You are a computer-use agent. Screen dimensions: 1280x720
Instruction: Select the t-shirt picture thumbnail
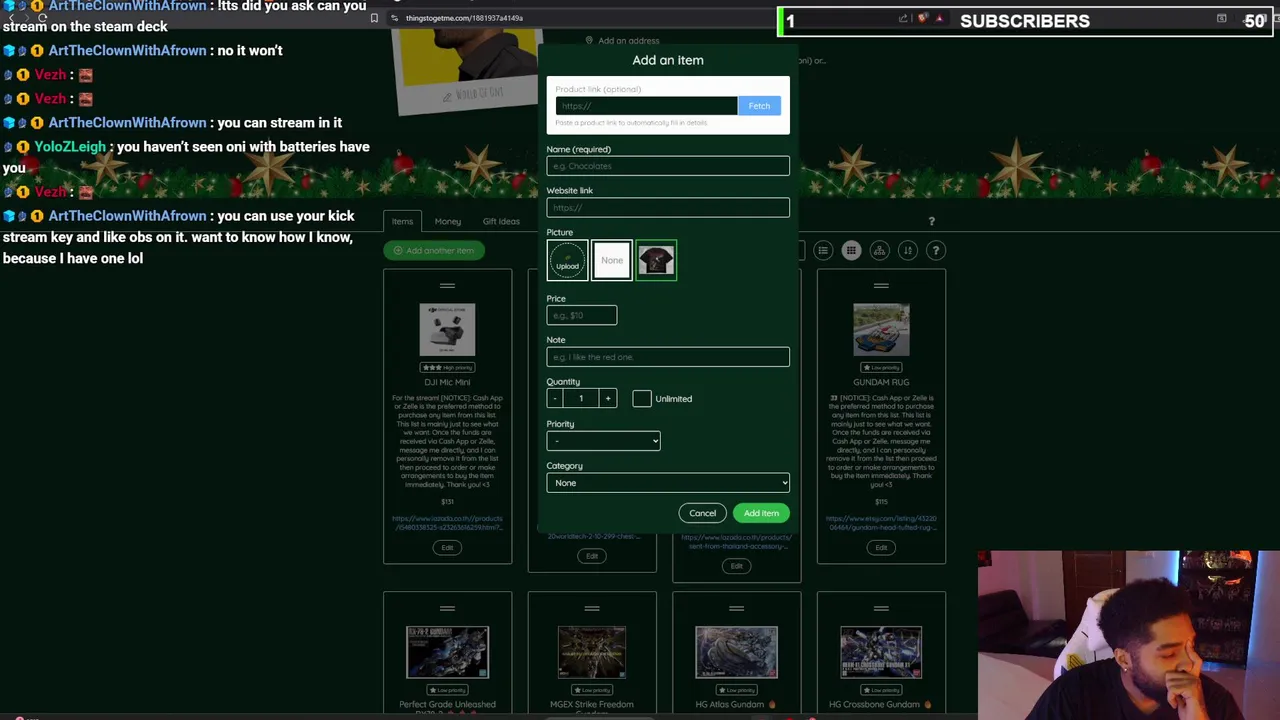(656, 261)
